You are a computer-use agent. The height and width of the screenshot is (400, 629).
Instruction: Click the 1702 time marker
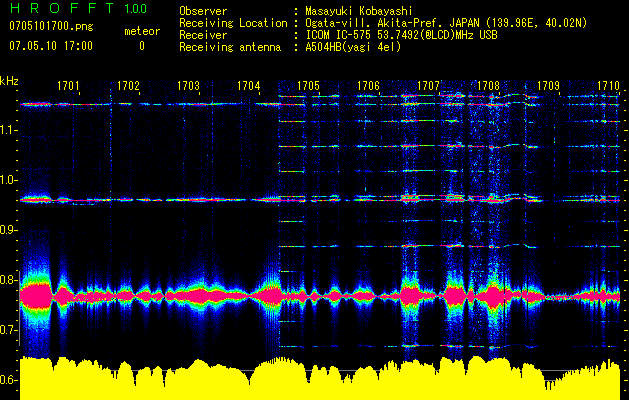[x=128, y=85]
